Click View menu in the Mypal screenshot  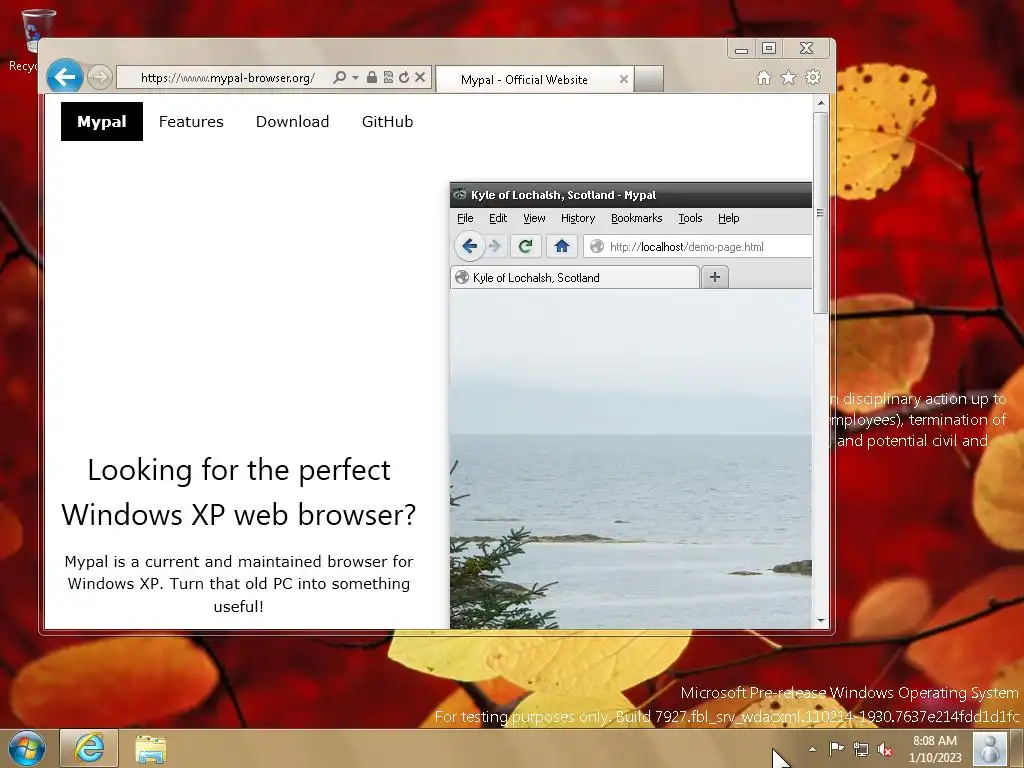(x=534, y=218)
